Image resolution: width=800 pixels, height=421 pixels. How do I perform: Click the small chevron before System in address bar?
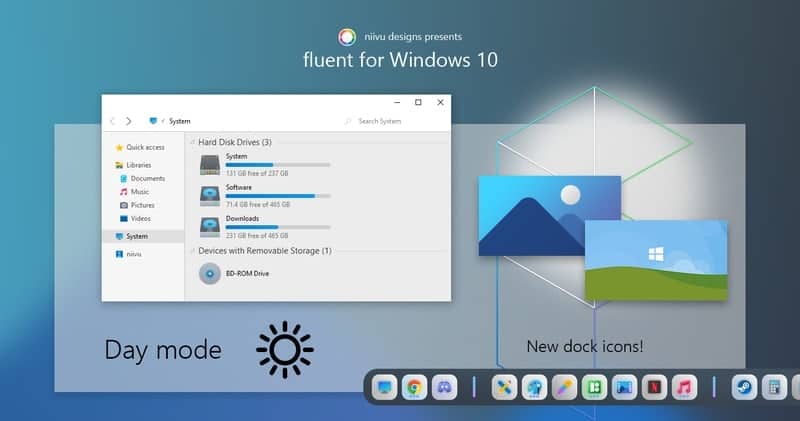tap(163, 121)
